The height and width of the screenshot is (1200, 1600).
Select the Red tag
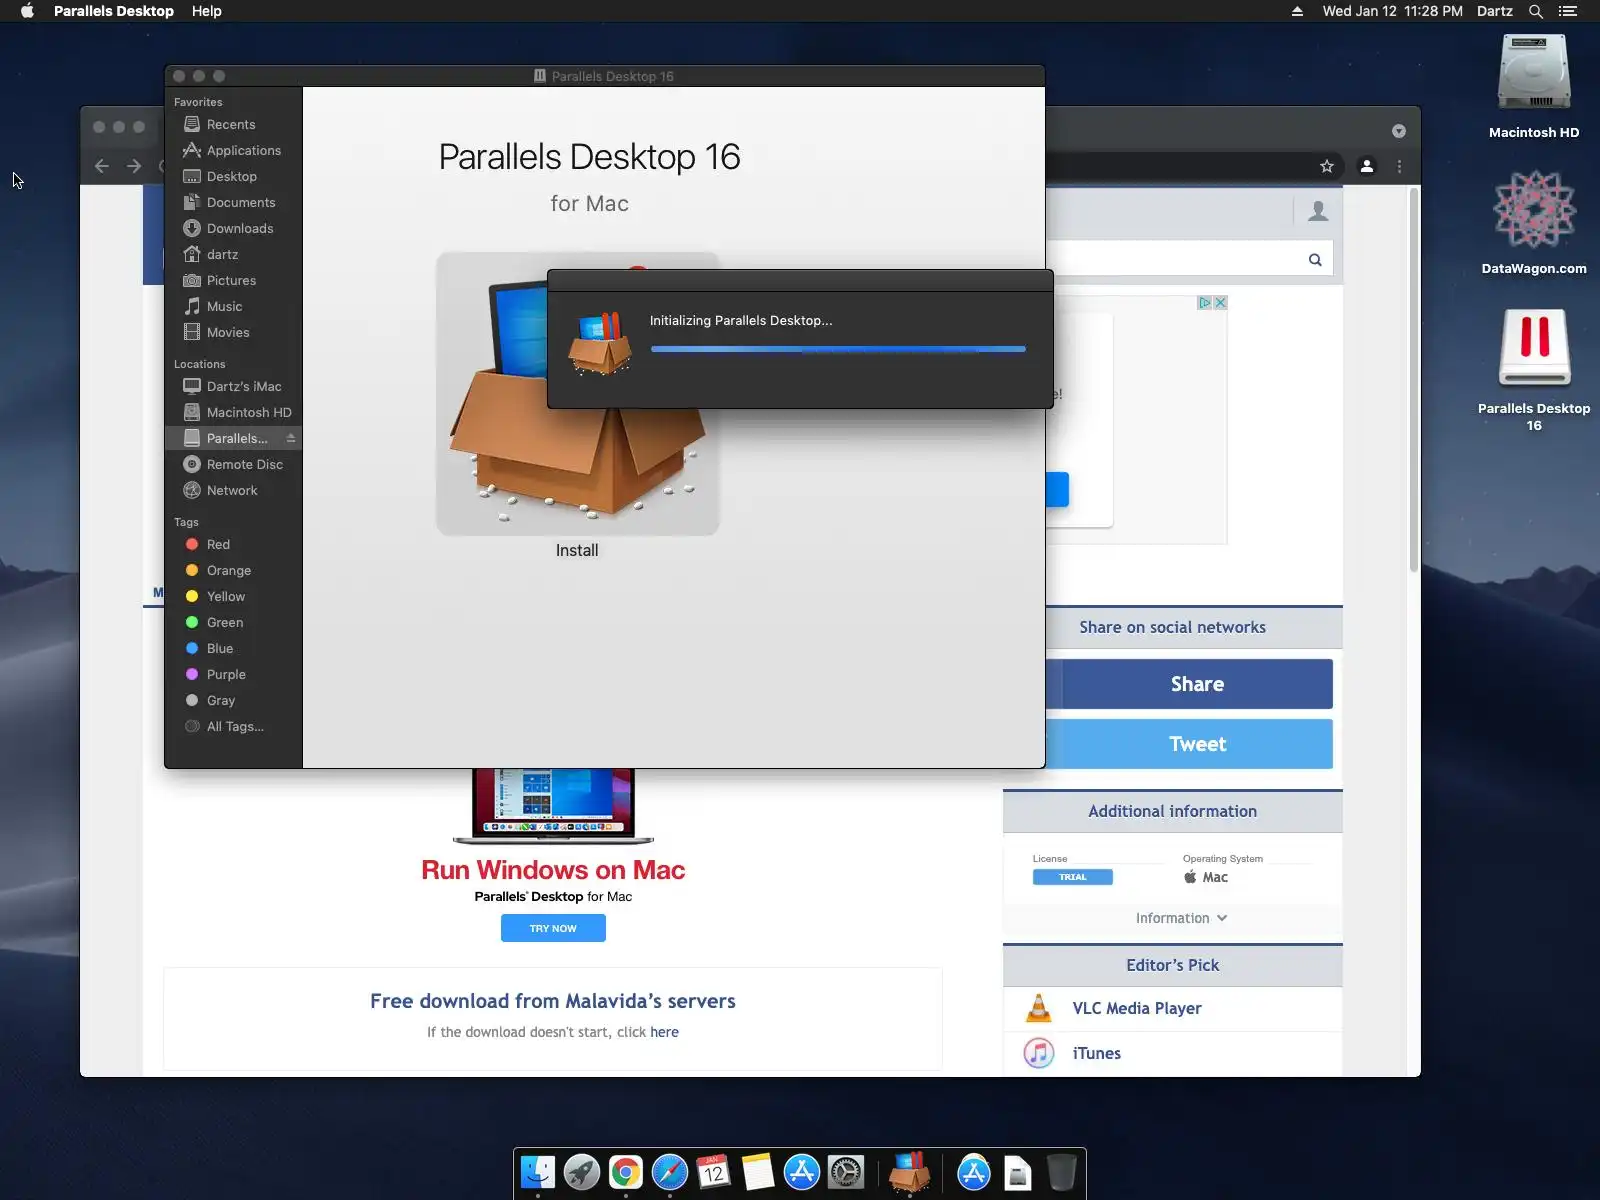[233, 544]
